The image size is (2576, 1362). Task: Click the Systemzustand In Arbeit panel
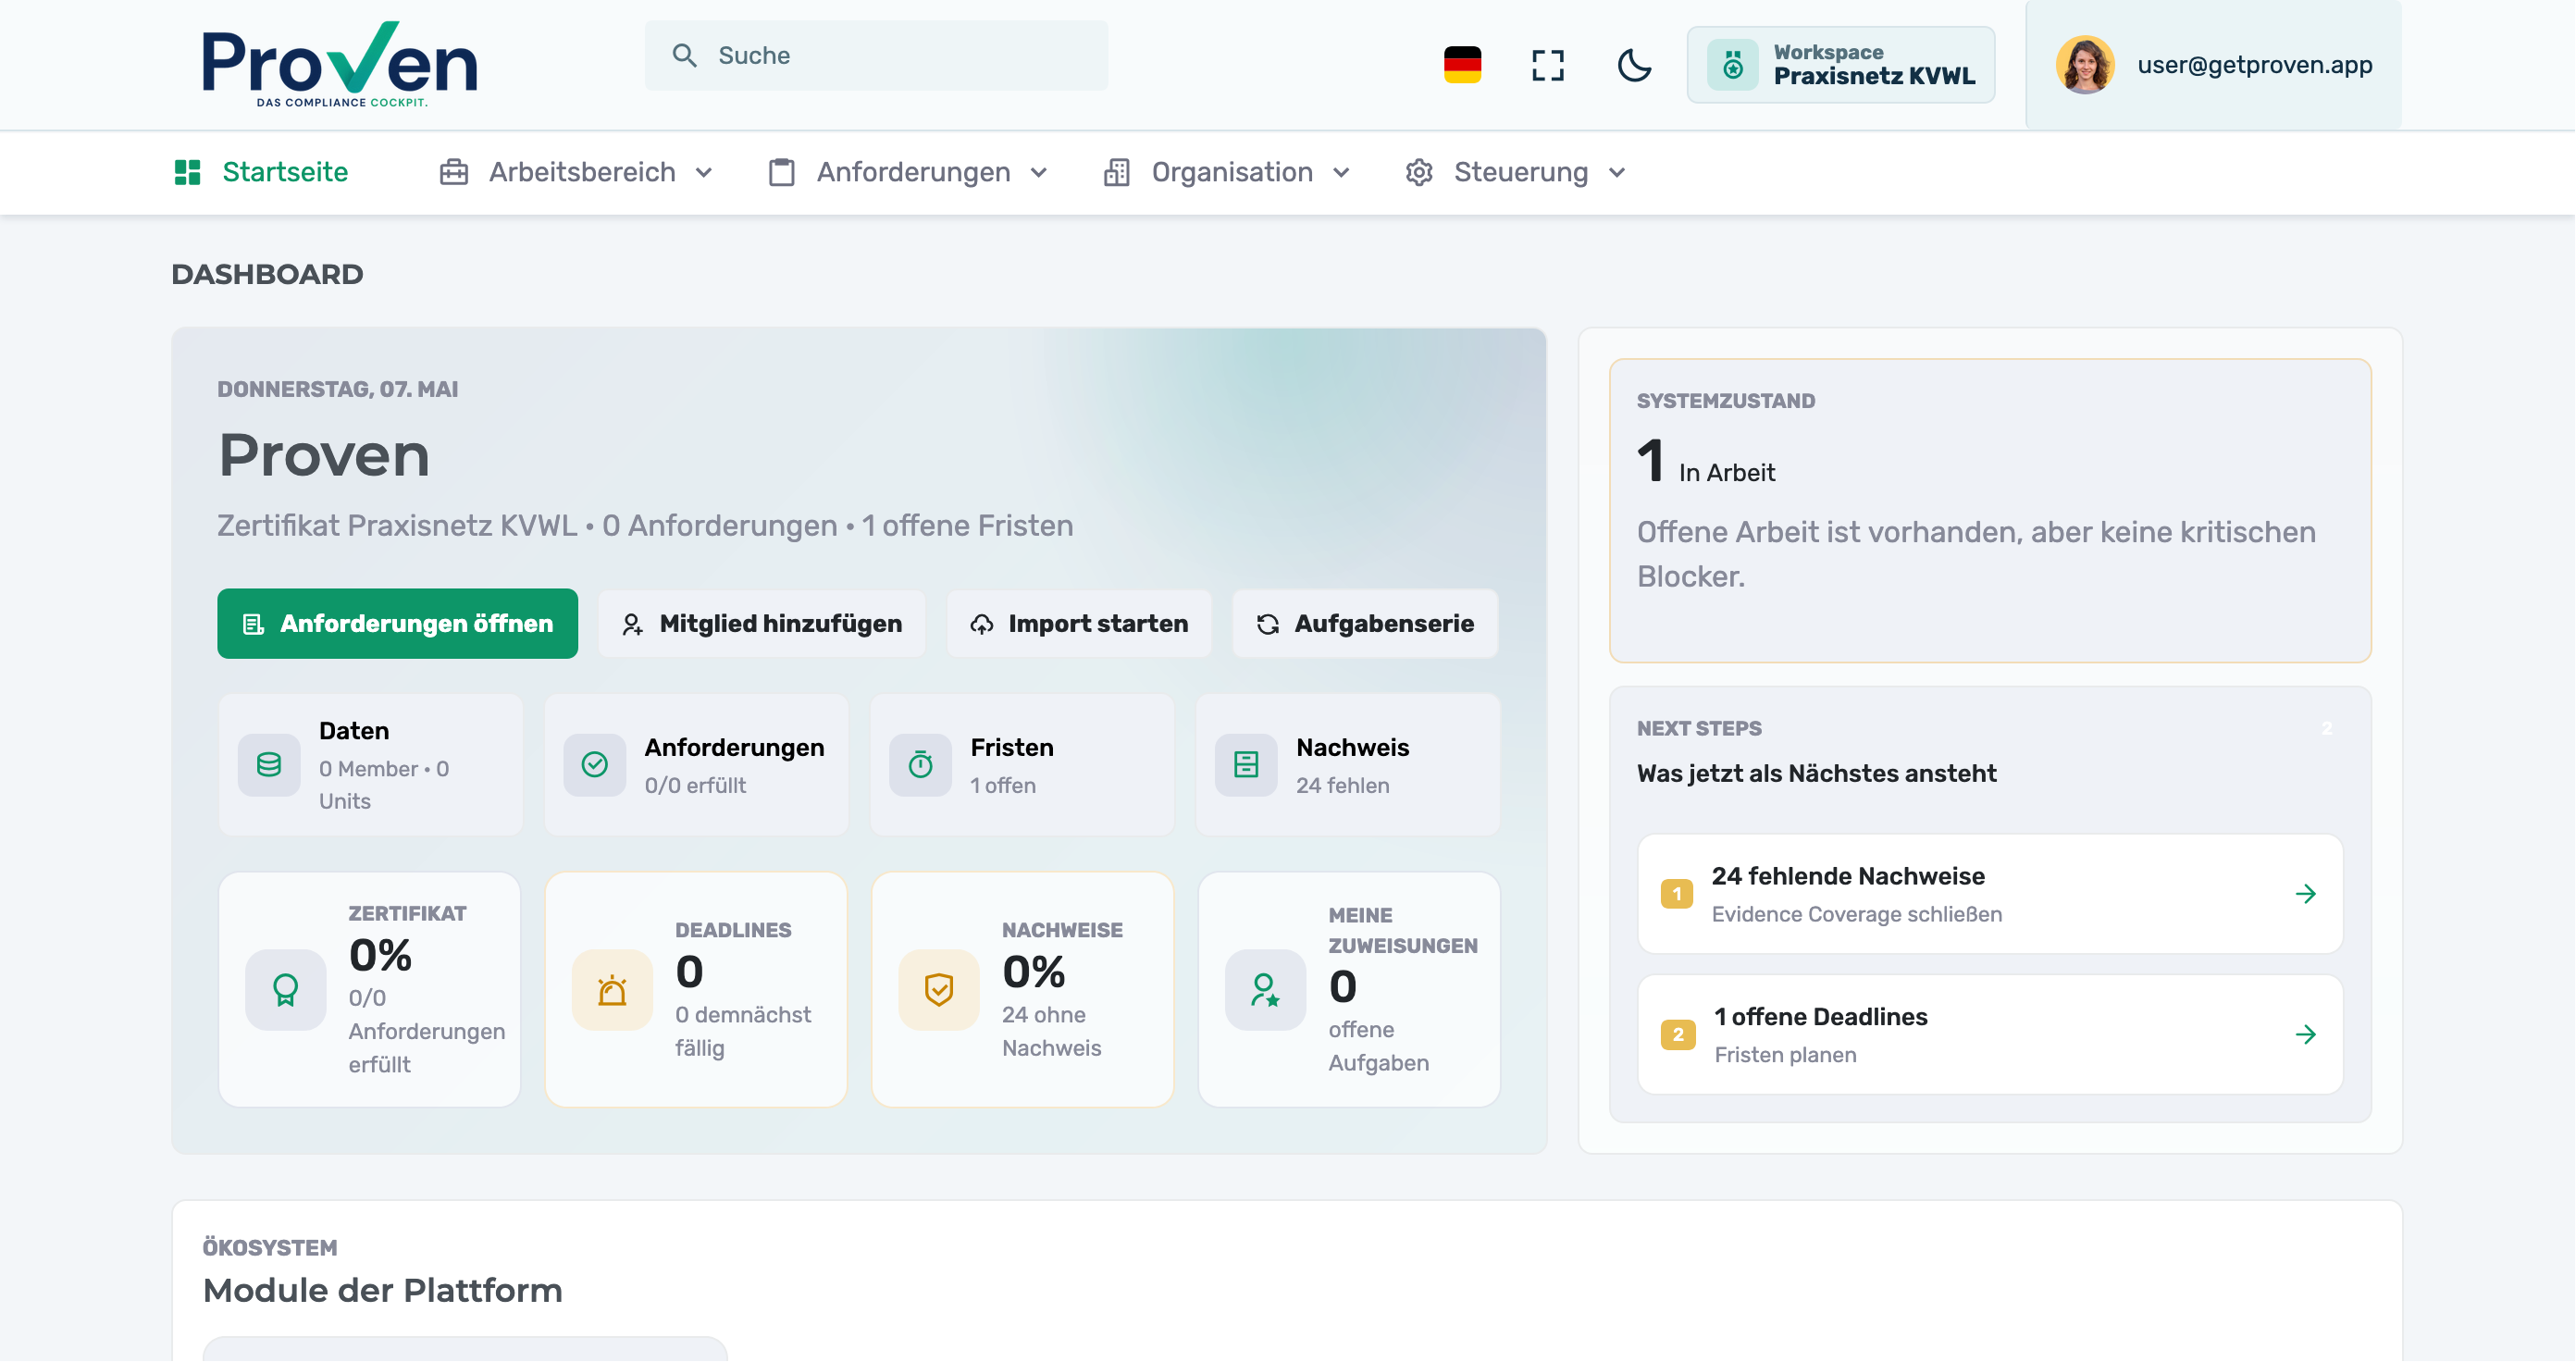coord(1991,511)
